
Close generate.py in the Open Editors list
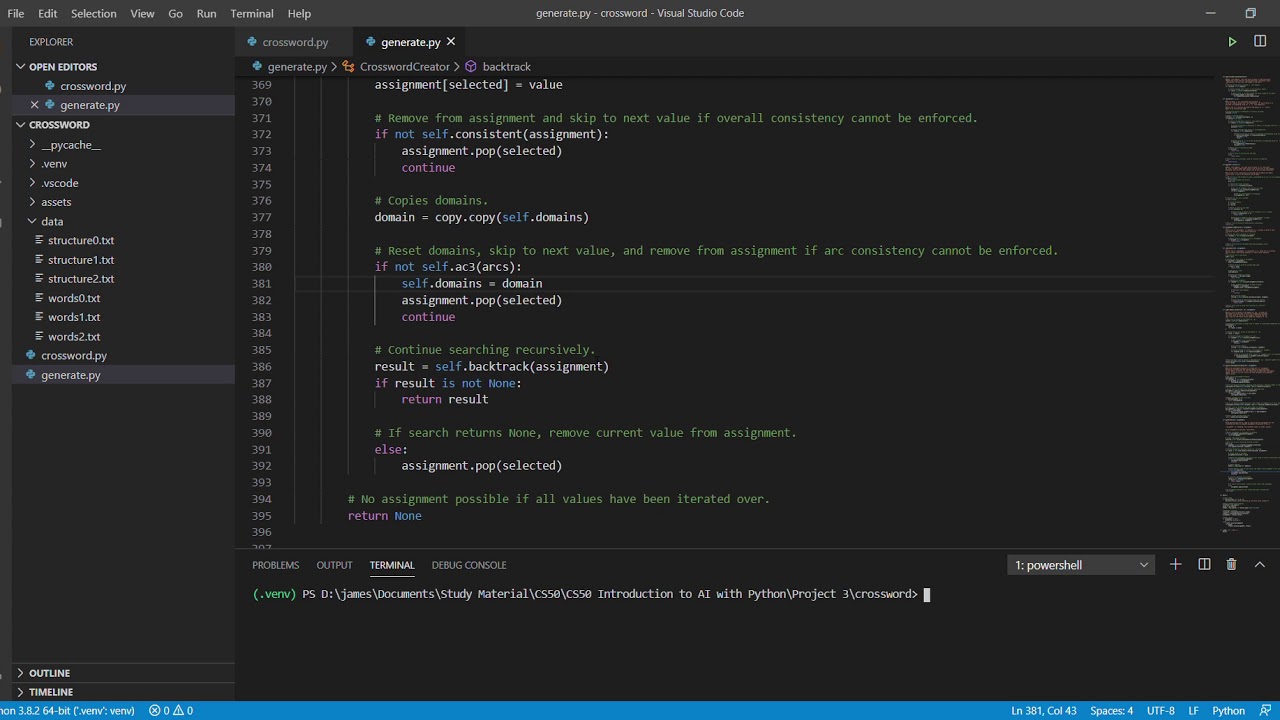[34, 105]
